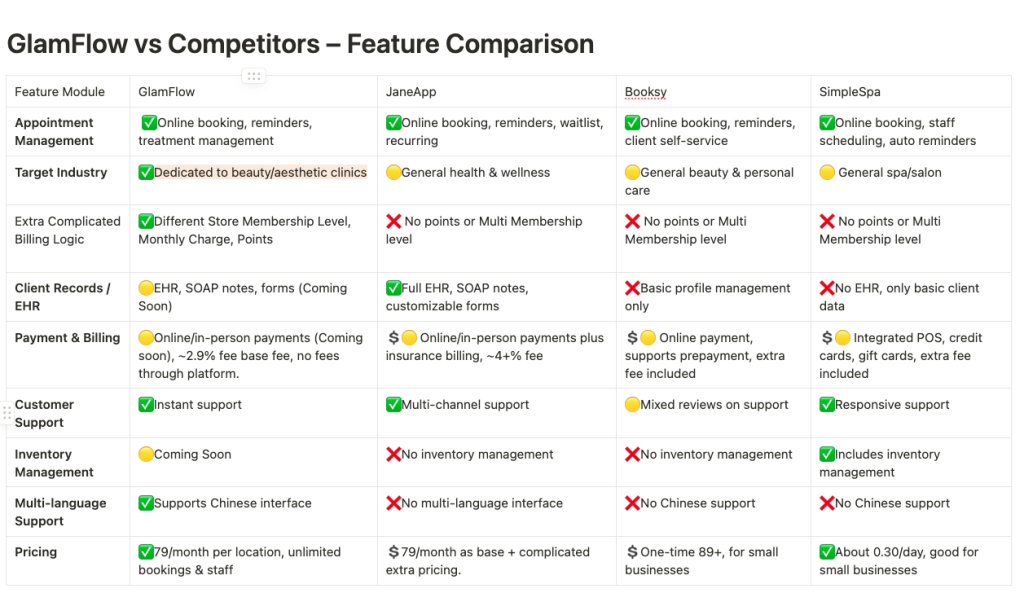Click green checkmark in SimpleSpa Inventory cell
The width and height of the screenshot is (1024, 593).
pos(827,454)
